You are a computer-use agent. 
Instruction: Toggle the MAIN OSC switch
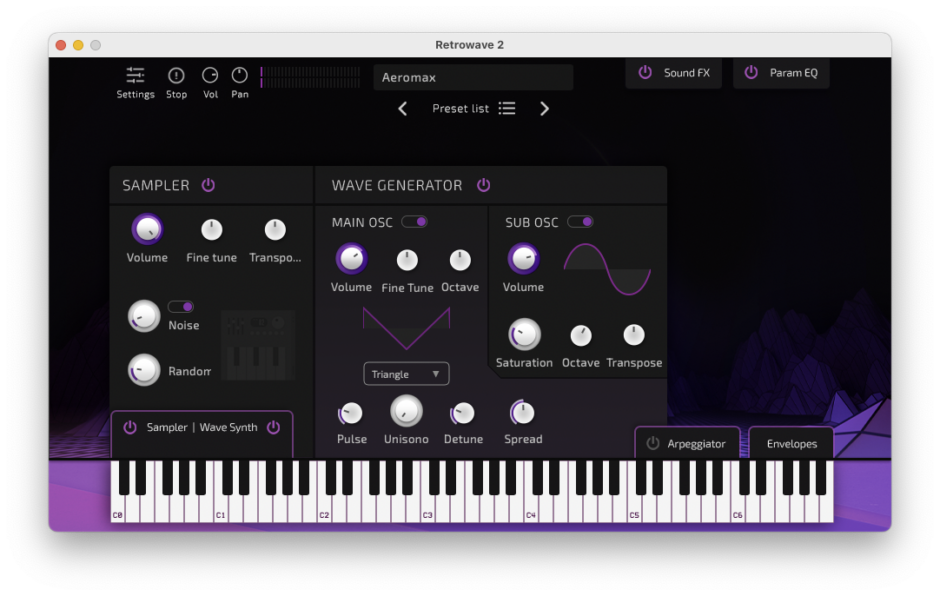click(414, 221)
